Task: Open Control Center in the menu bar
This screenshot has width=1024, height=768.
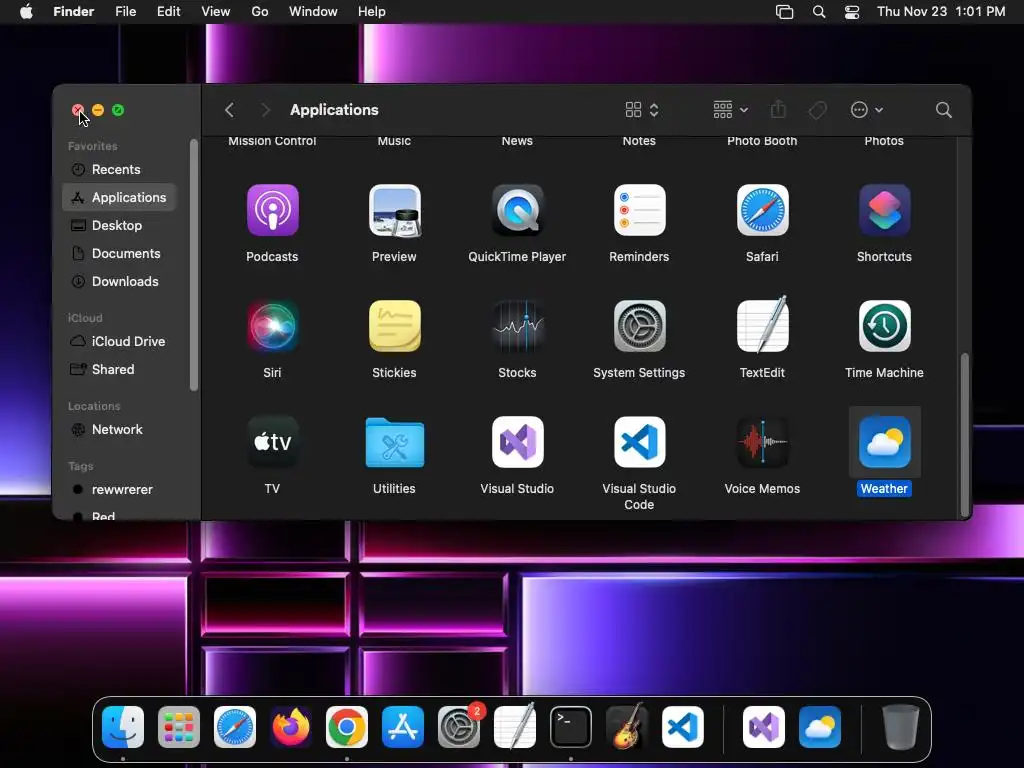Action: [852, 11]
